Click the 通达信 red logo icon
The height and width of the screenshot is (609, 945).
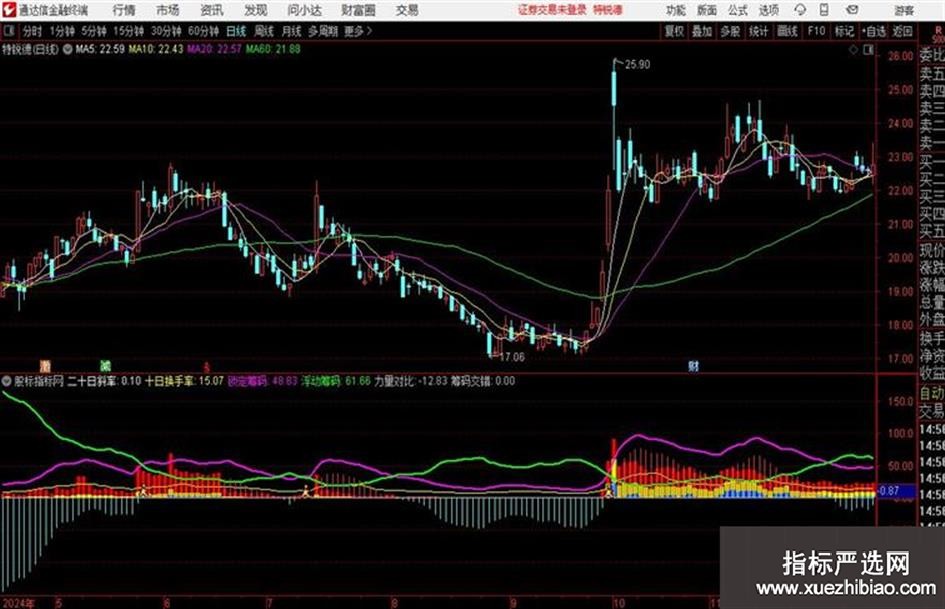point(8,10)
